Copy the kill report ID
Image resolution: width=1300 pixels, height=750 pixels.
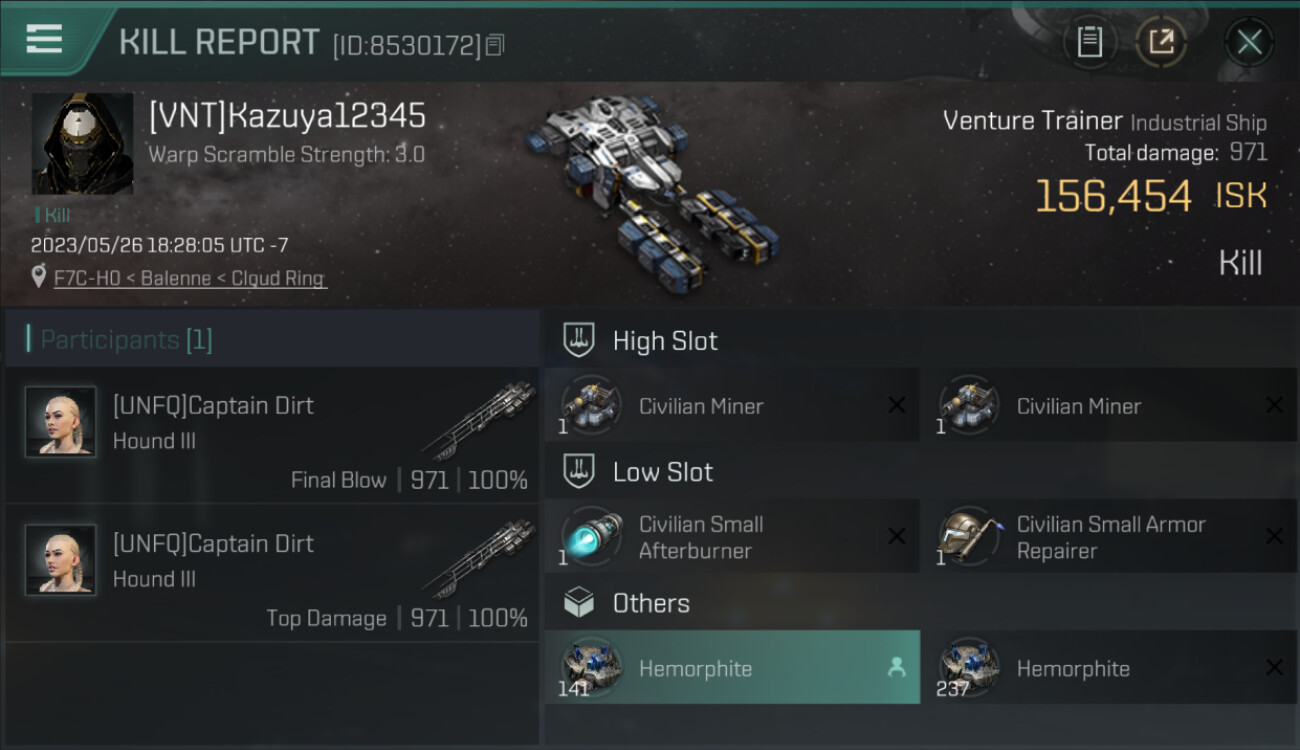click(x=496, y=45)
